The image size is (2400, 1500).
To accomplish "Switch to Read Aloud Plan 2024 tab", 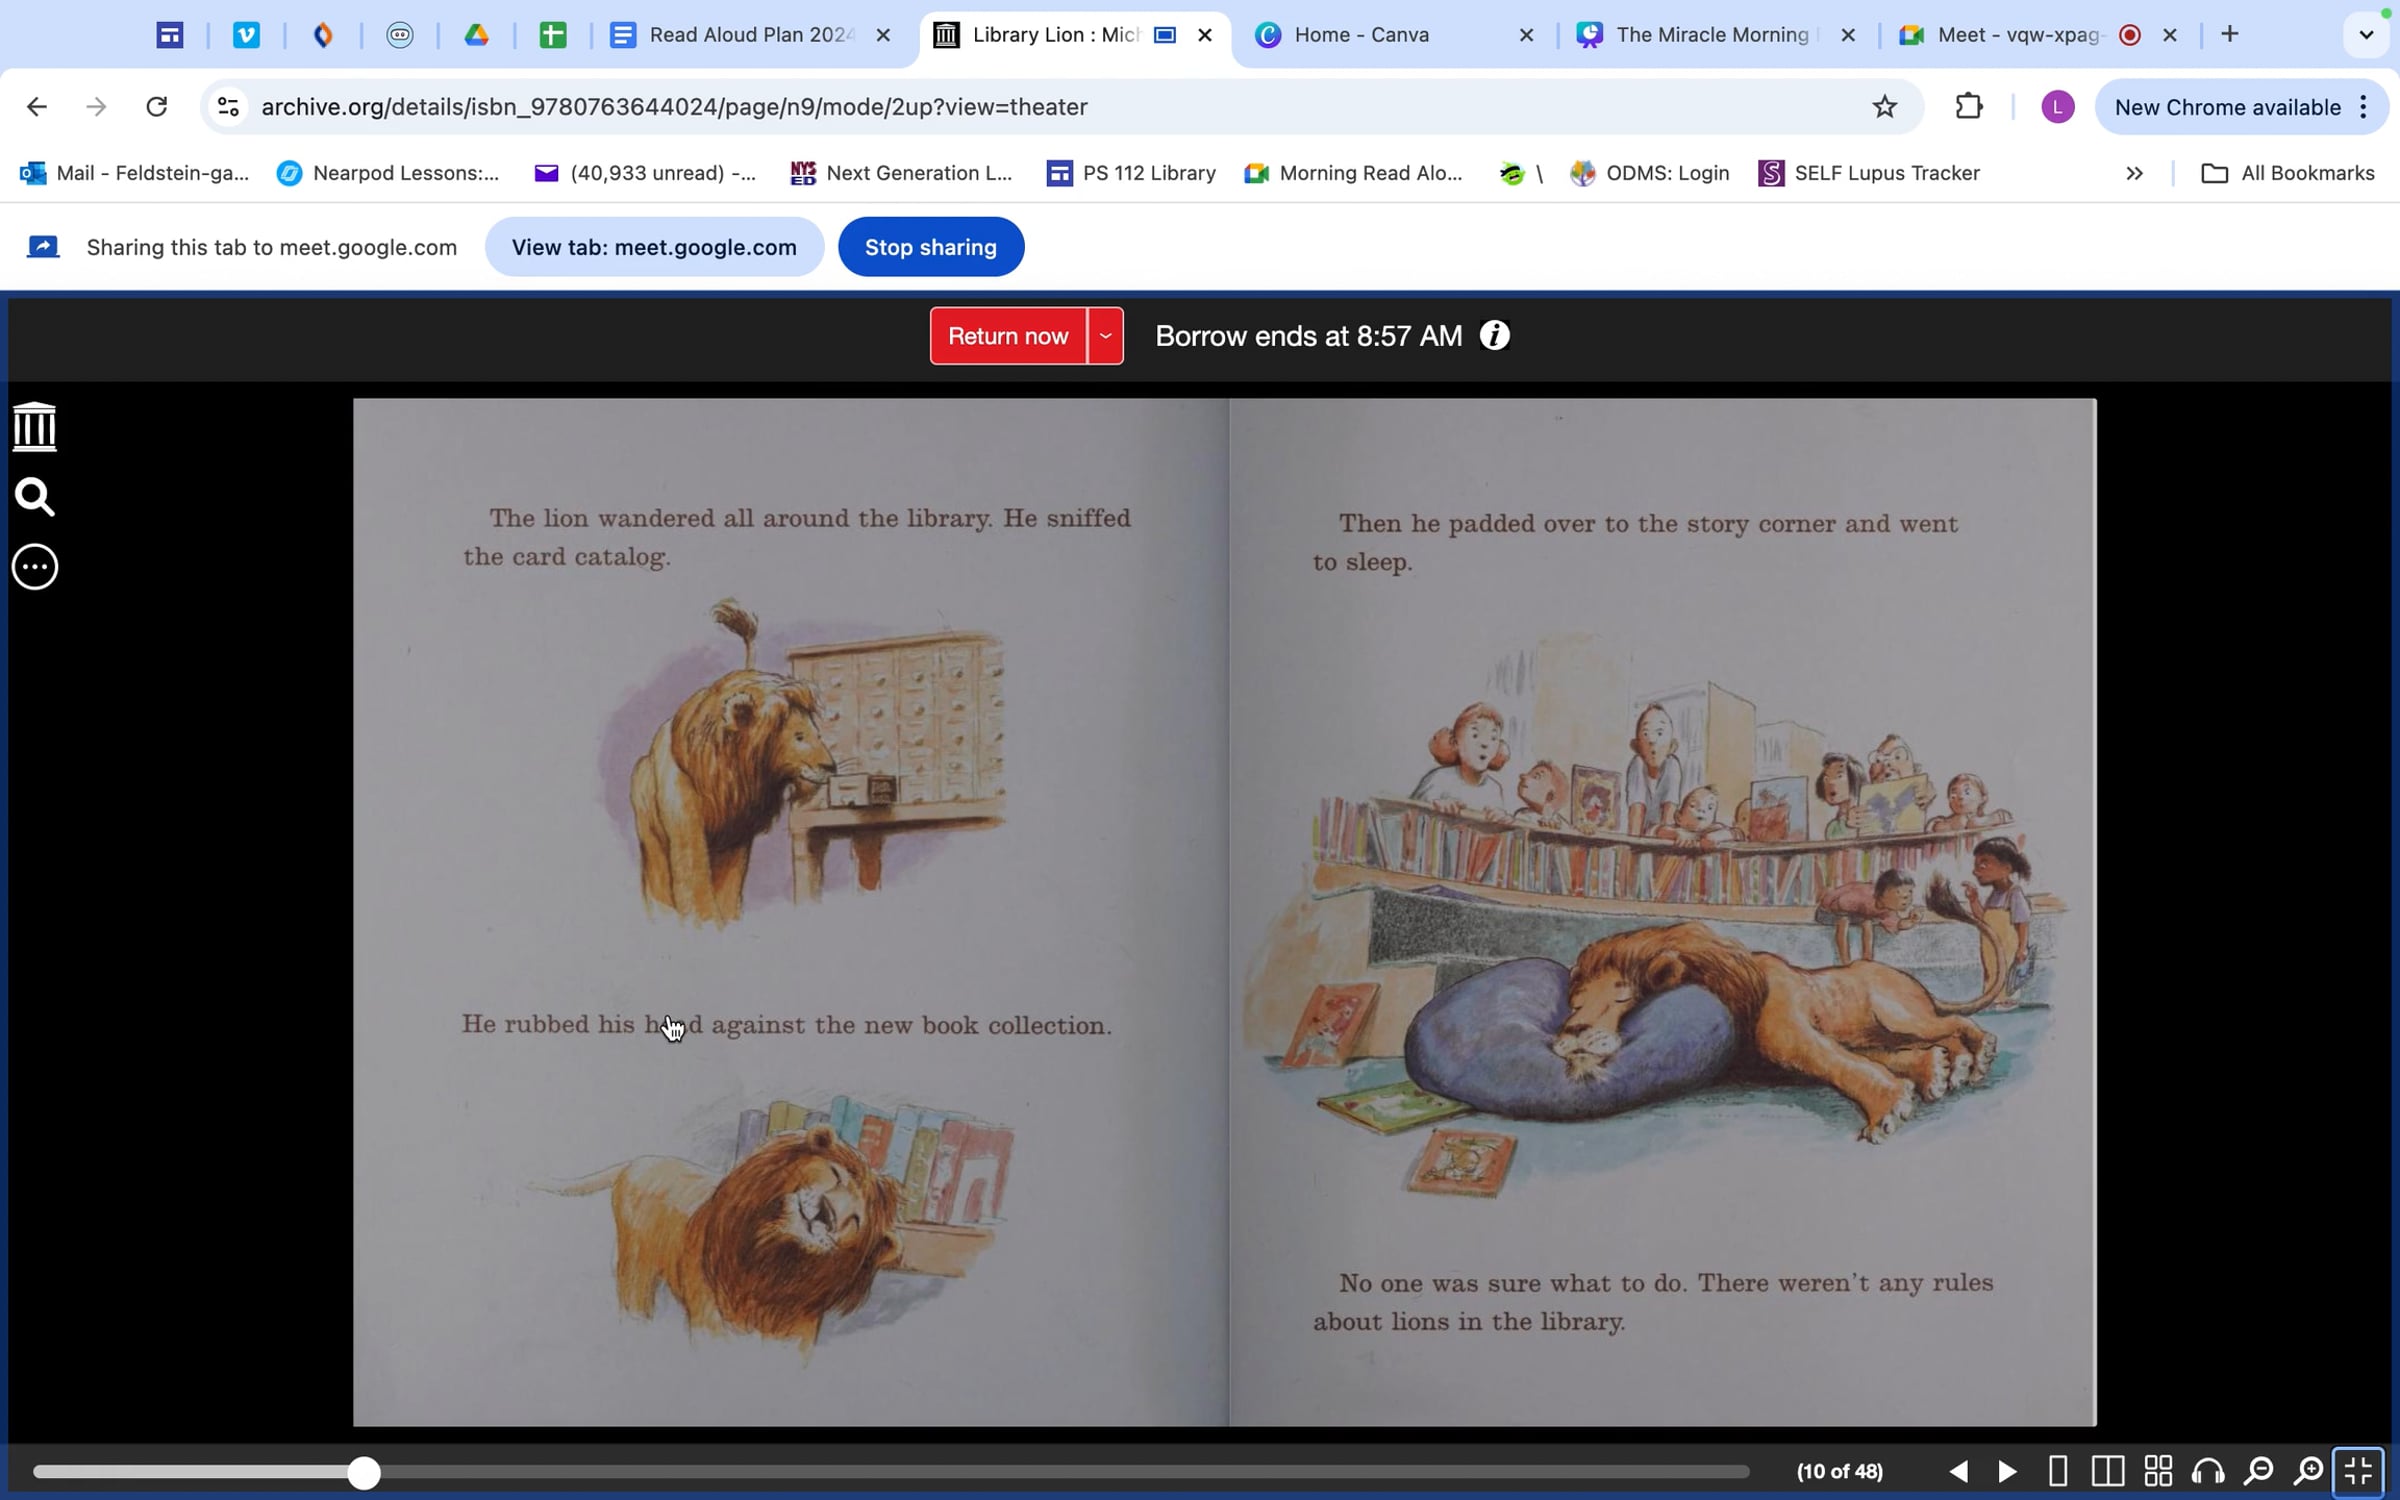I will [x=750, y=35].
